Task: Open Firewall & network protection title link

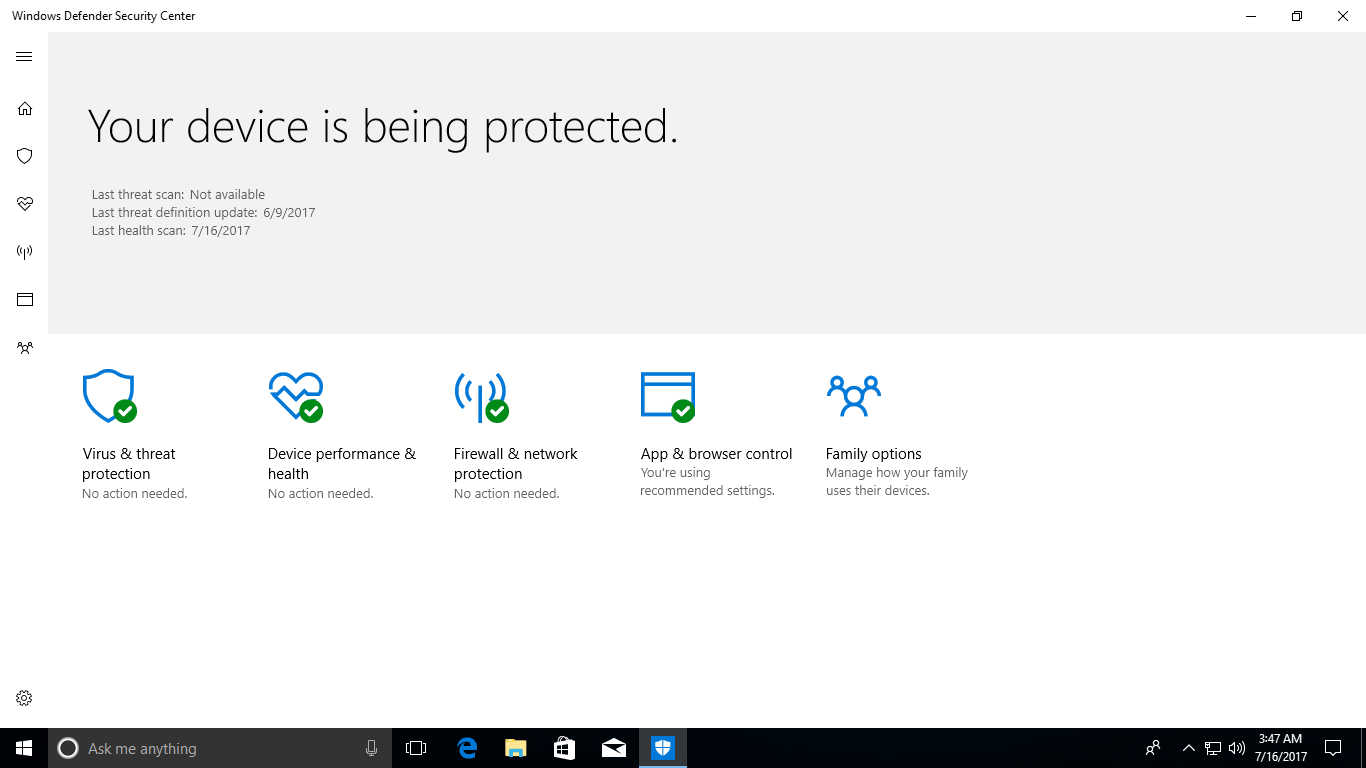Action: click(x=515, y=464)
